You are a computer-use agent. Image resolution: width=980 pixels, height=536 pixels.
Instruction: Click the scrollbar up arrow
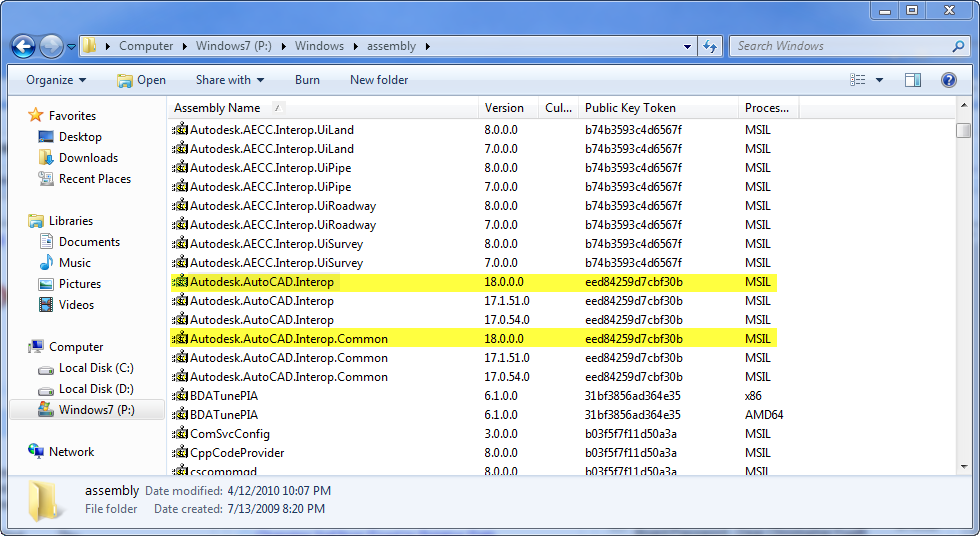[x=963, y=106]
